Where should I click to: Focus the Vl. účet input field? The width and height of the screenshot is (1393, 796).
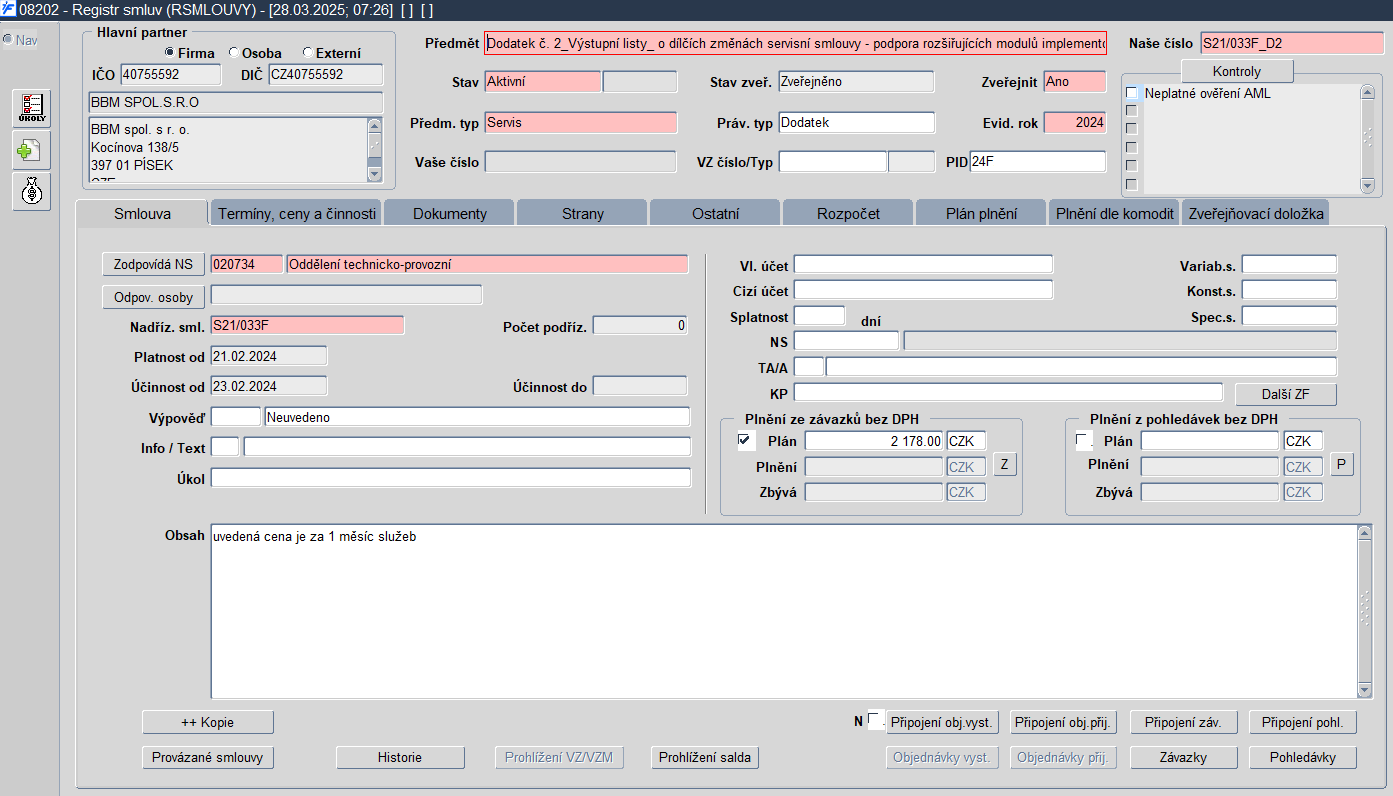point(923,264)
